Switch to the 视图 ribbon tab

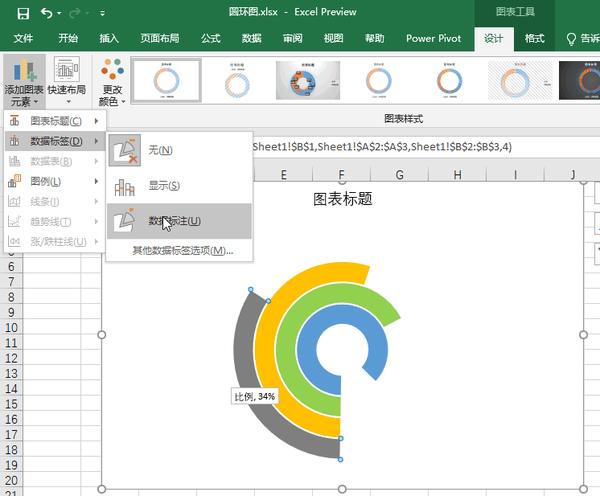[334, 38]
